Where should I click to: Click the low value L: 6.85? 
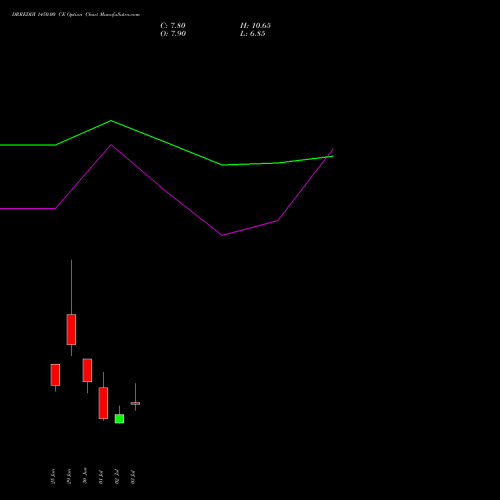pos(253,34)
